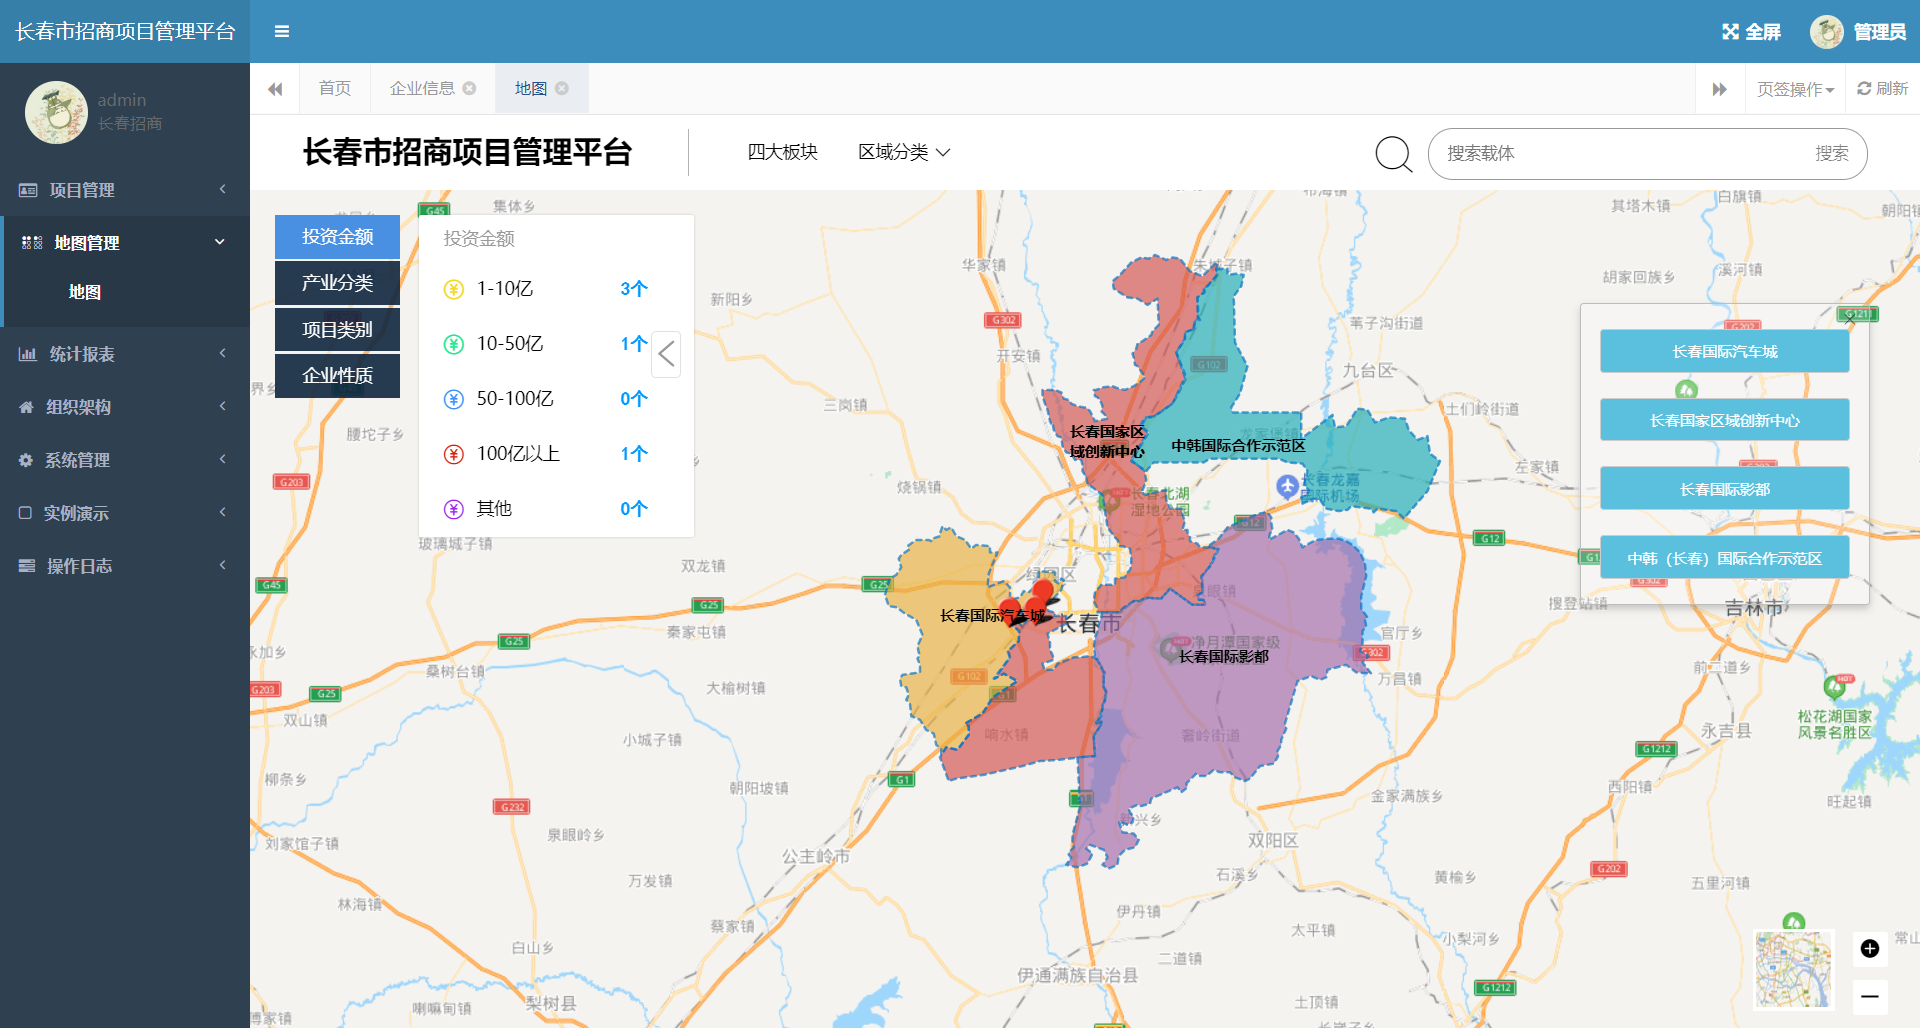Screen dimensions: 1920x1028
Task: Click the 100亿以上 red yen icon
Action: (454, 454)
